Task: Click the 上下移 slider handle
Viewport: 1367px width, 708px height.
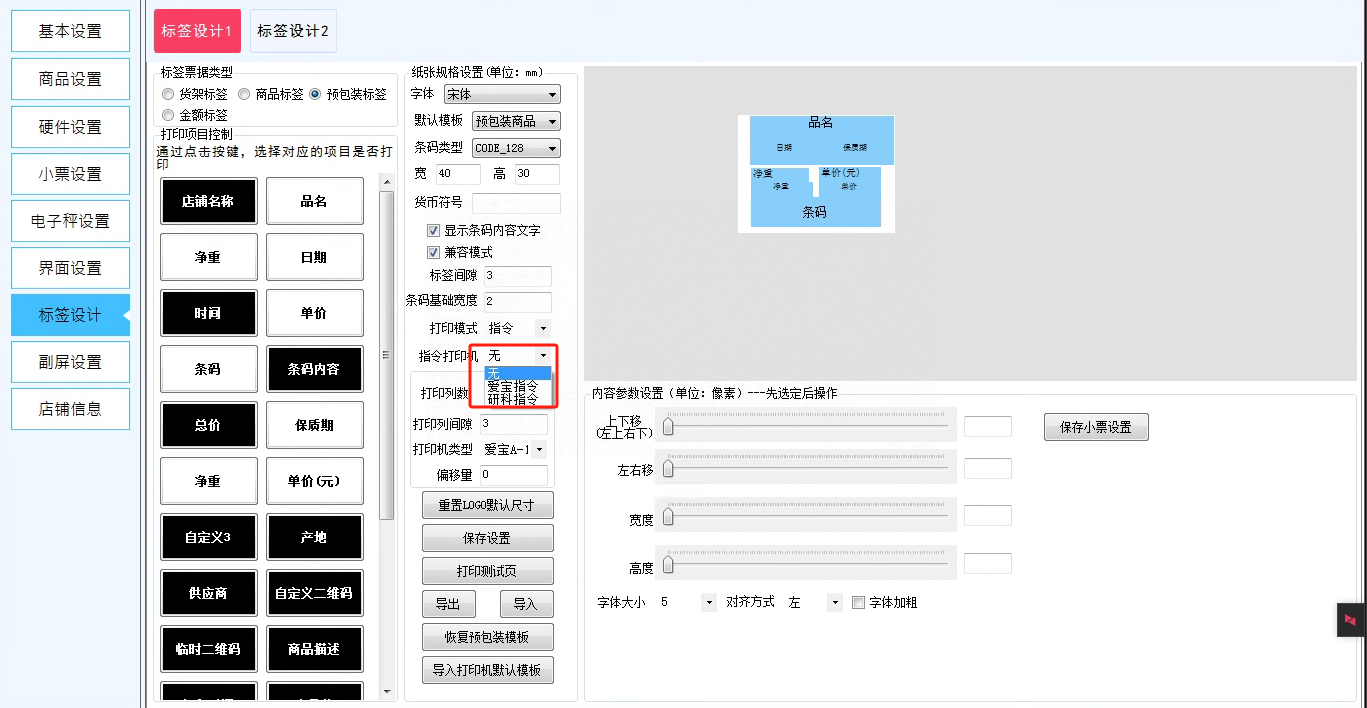Action: (x=668, y=428)
